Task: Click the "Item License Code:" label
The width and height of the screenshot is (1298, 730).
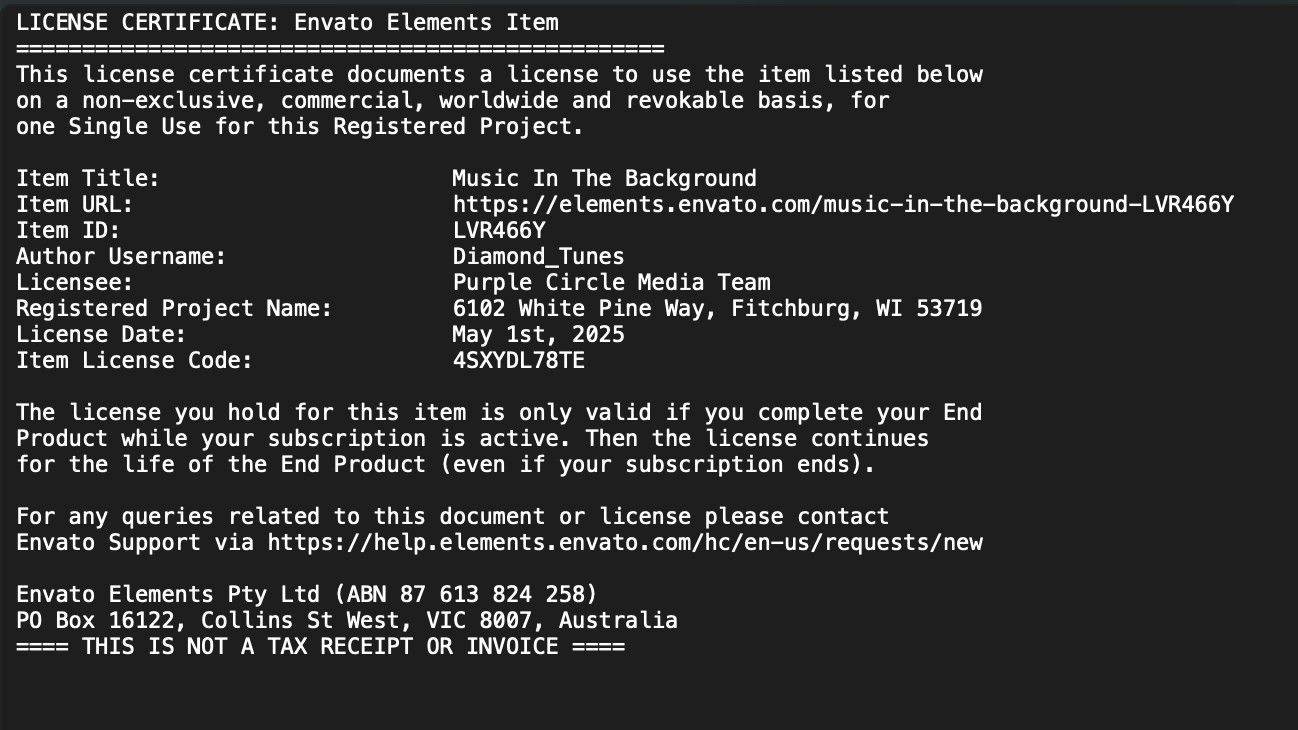Action: click(134, 361)
